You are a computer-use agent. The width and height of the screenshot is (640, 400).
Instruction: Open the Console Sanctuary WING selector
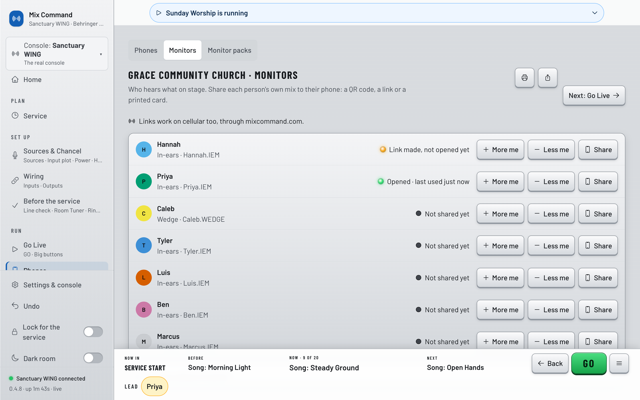[57, 54]
